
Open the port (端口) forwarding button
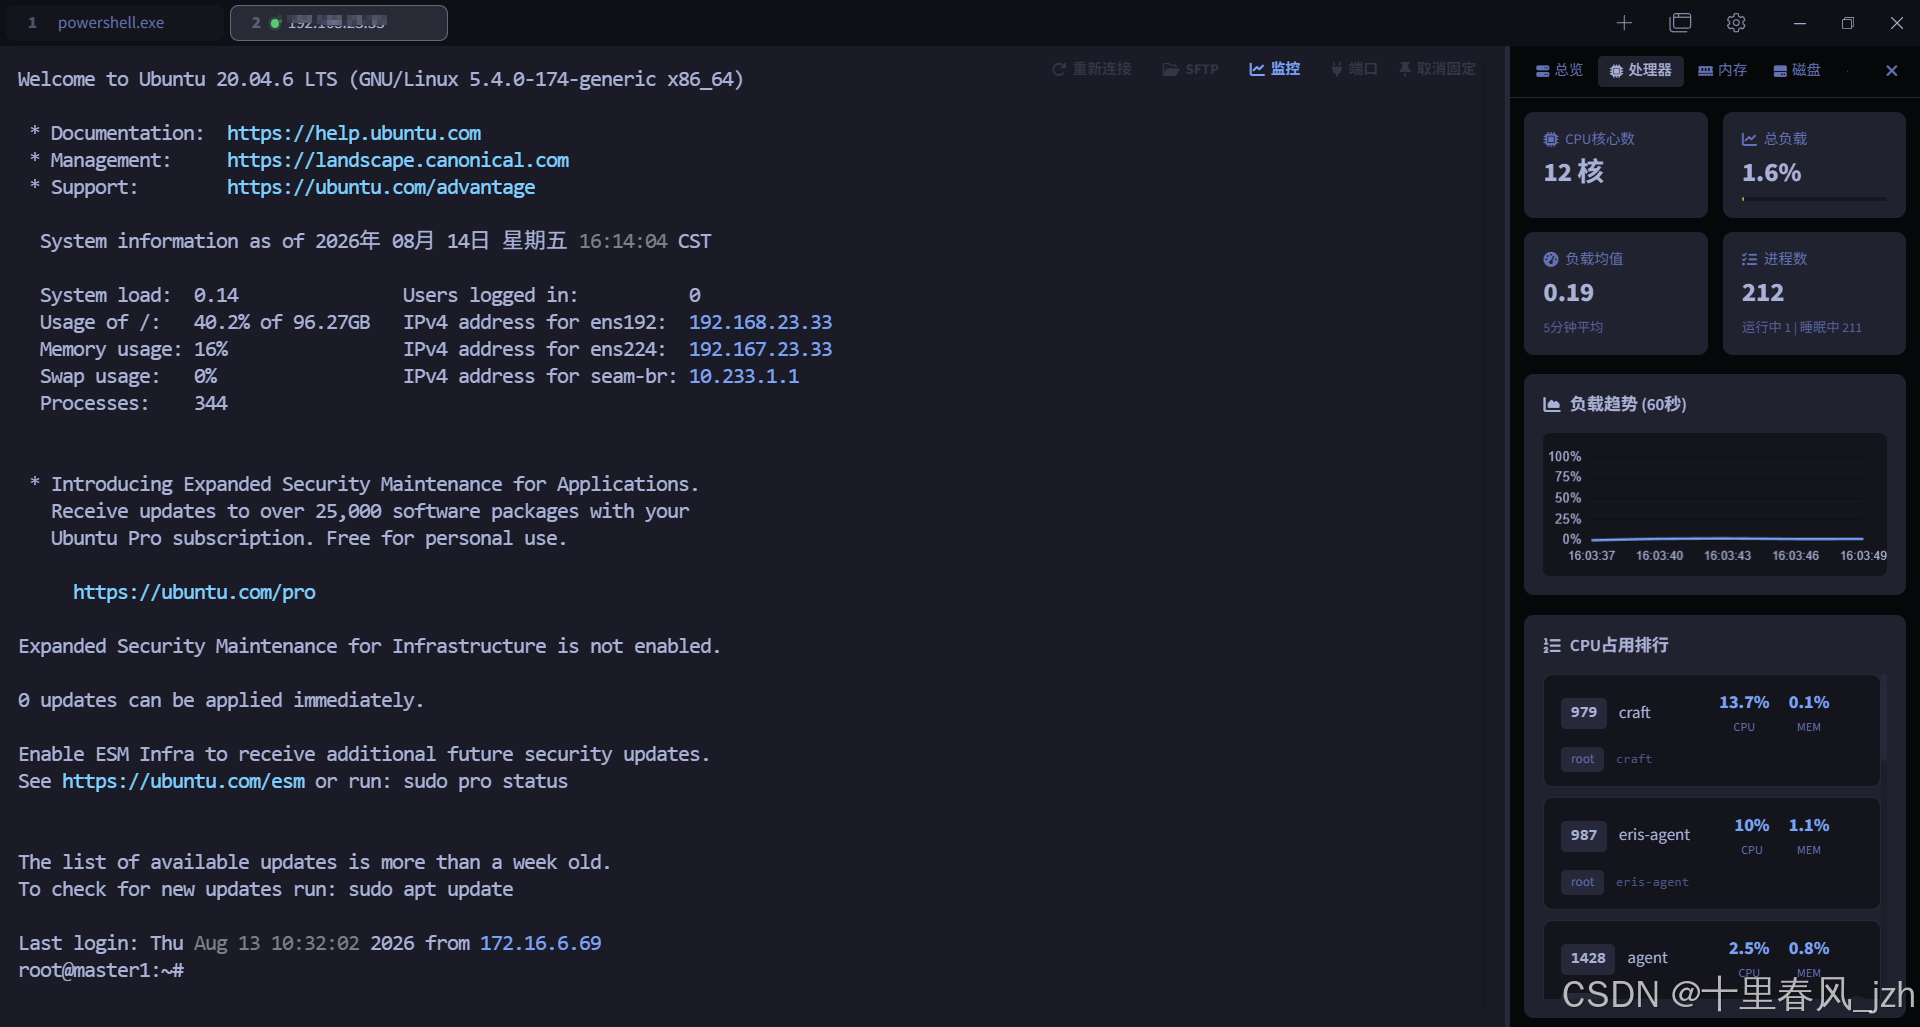pyautogui.click(x=1354, y=69)
